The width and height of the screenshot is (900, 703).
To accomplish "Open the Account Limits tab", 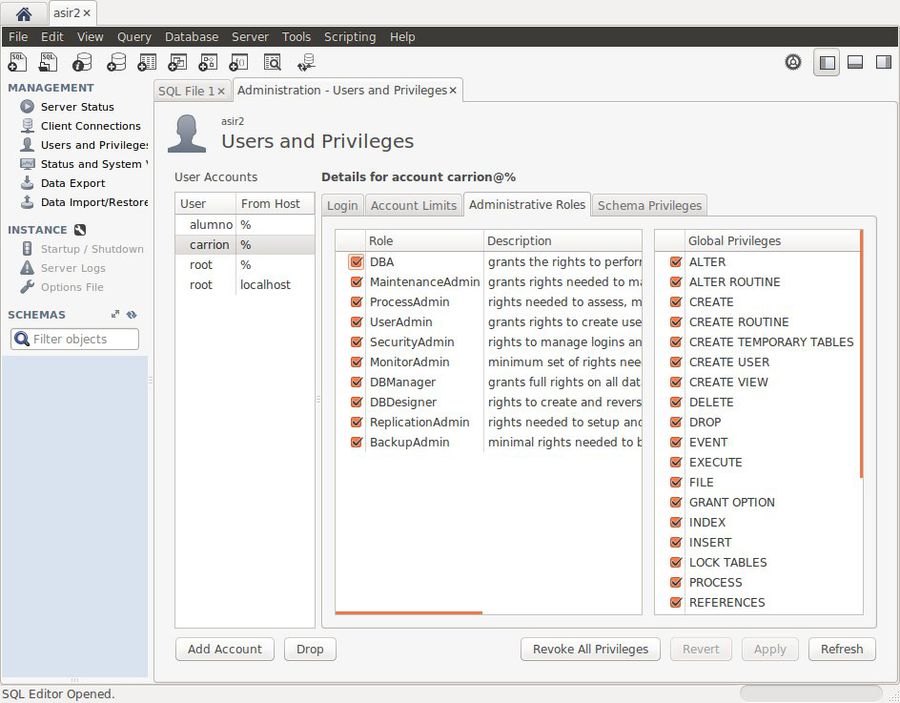I will point(413,205).
